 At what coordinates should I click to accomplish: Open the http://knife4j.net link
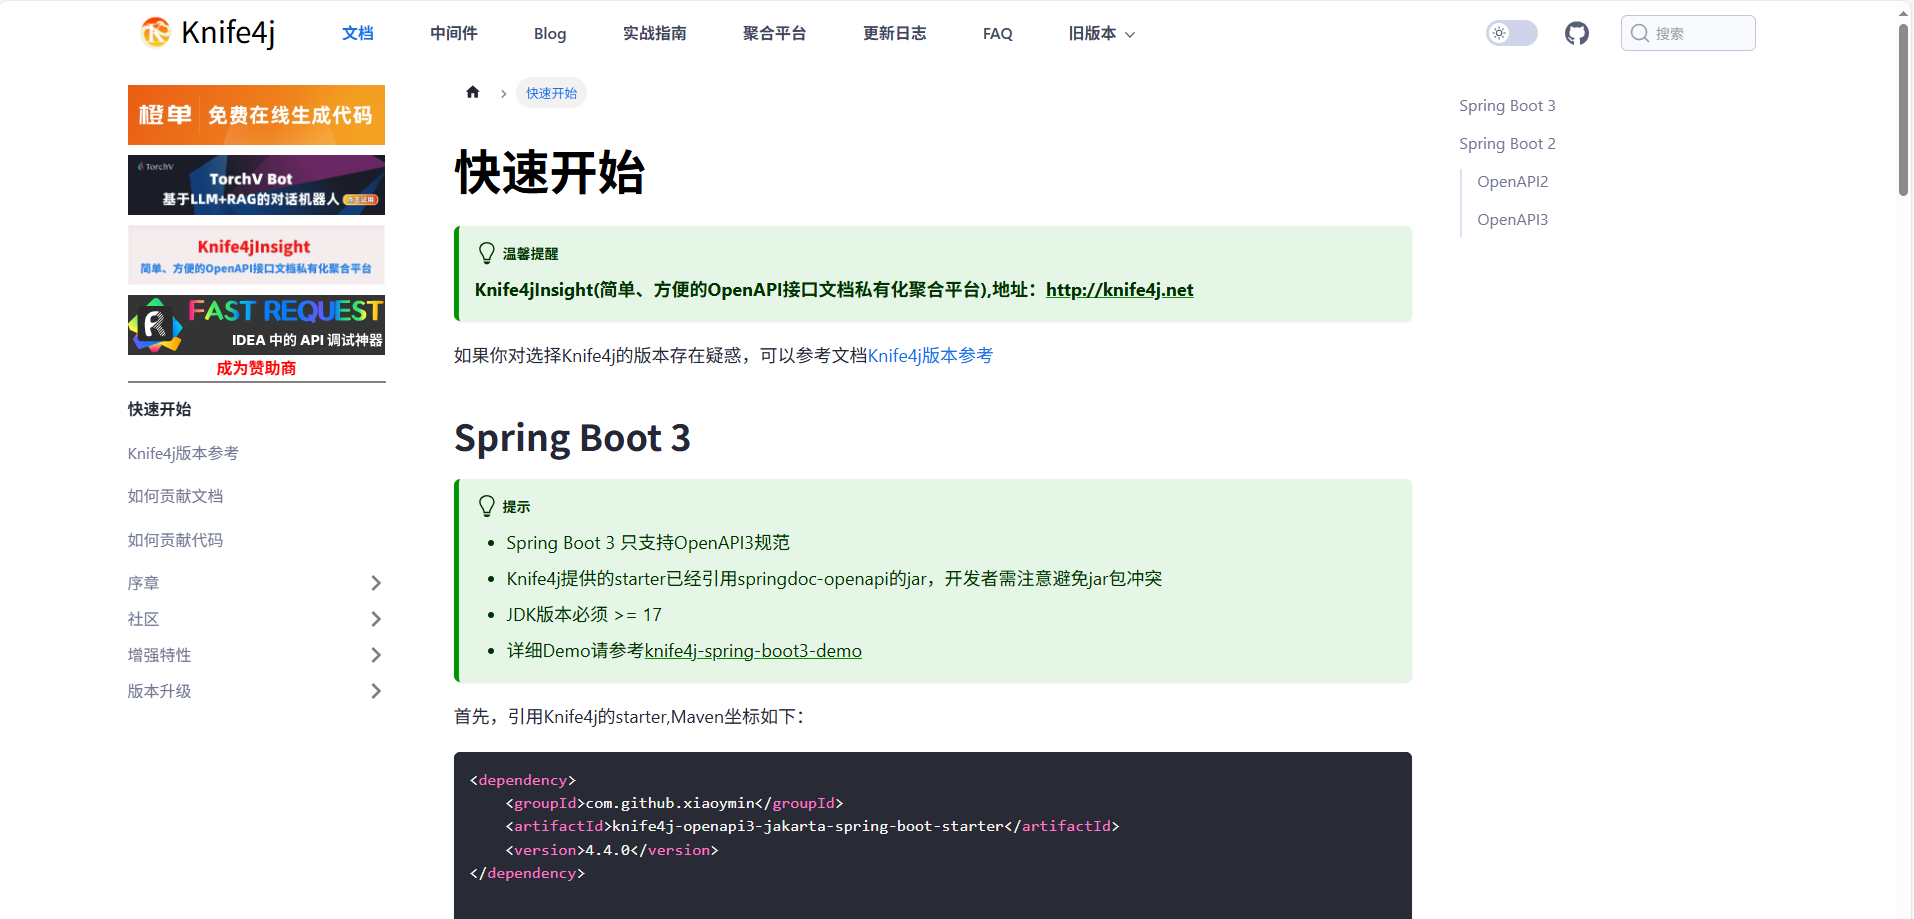tap(1118, 290)
